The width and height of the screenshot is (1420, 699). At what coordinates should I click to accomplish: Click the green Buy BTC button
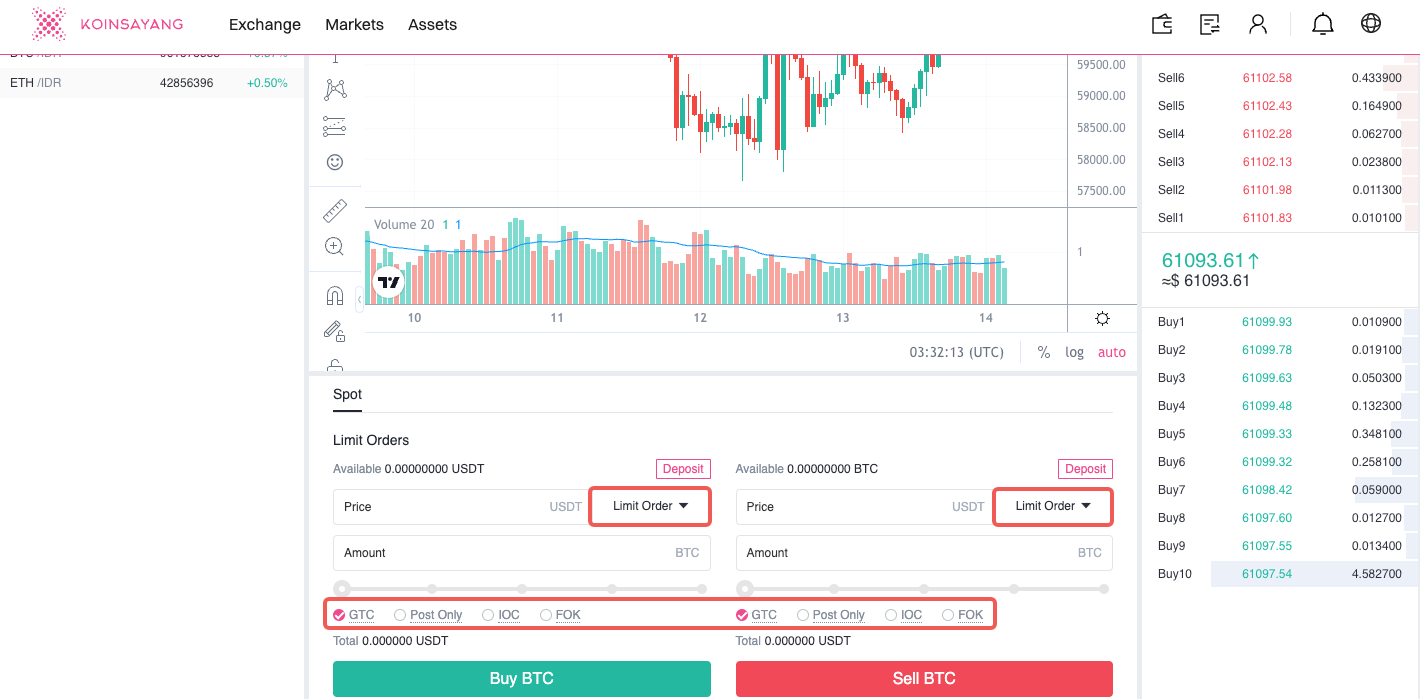(521, 678)
